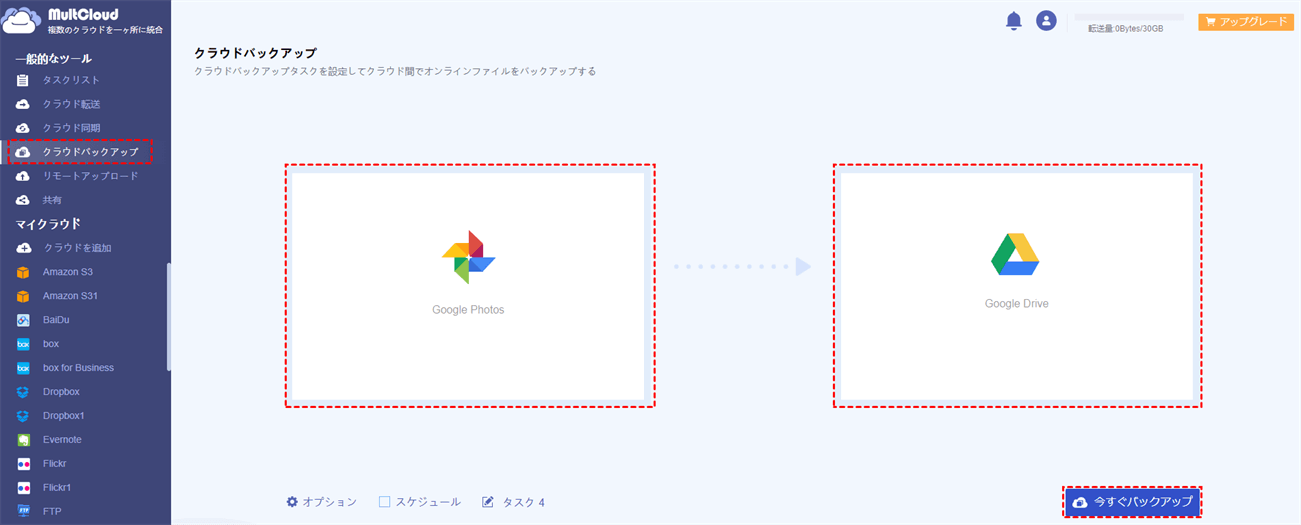Viewport: 1301px width, 525px height.
Task: Enable the スケジュール checkbox
Action: [384, 502]
